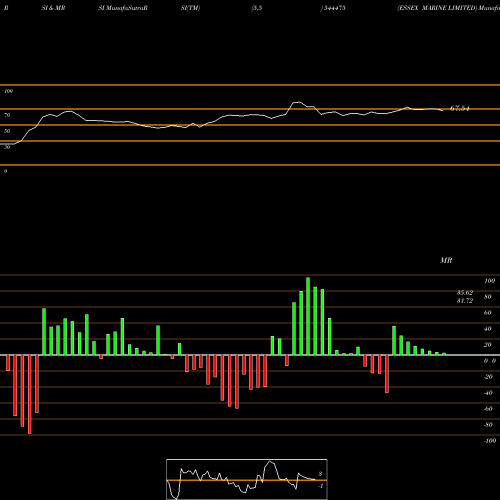
Task: Click the tallest green MR histogram bar
Action: tap(308, 316)
